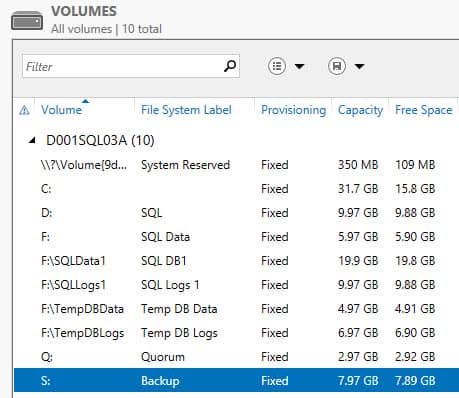Click the 350 MB capacity value
This screenshot has width=459, height=398.
358,165
